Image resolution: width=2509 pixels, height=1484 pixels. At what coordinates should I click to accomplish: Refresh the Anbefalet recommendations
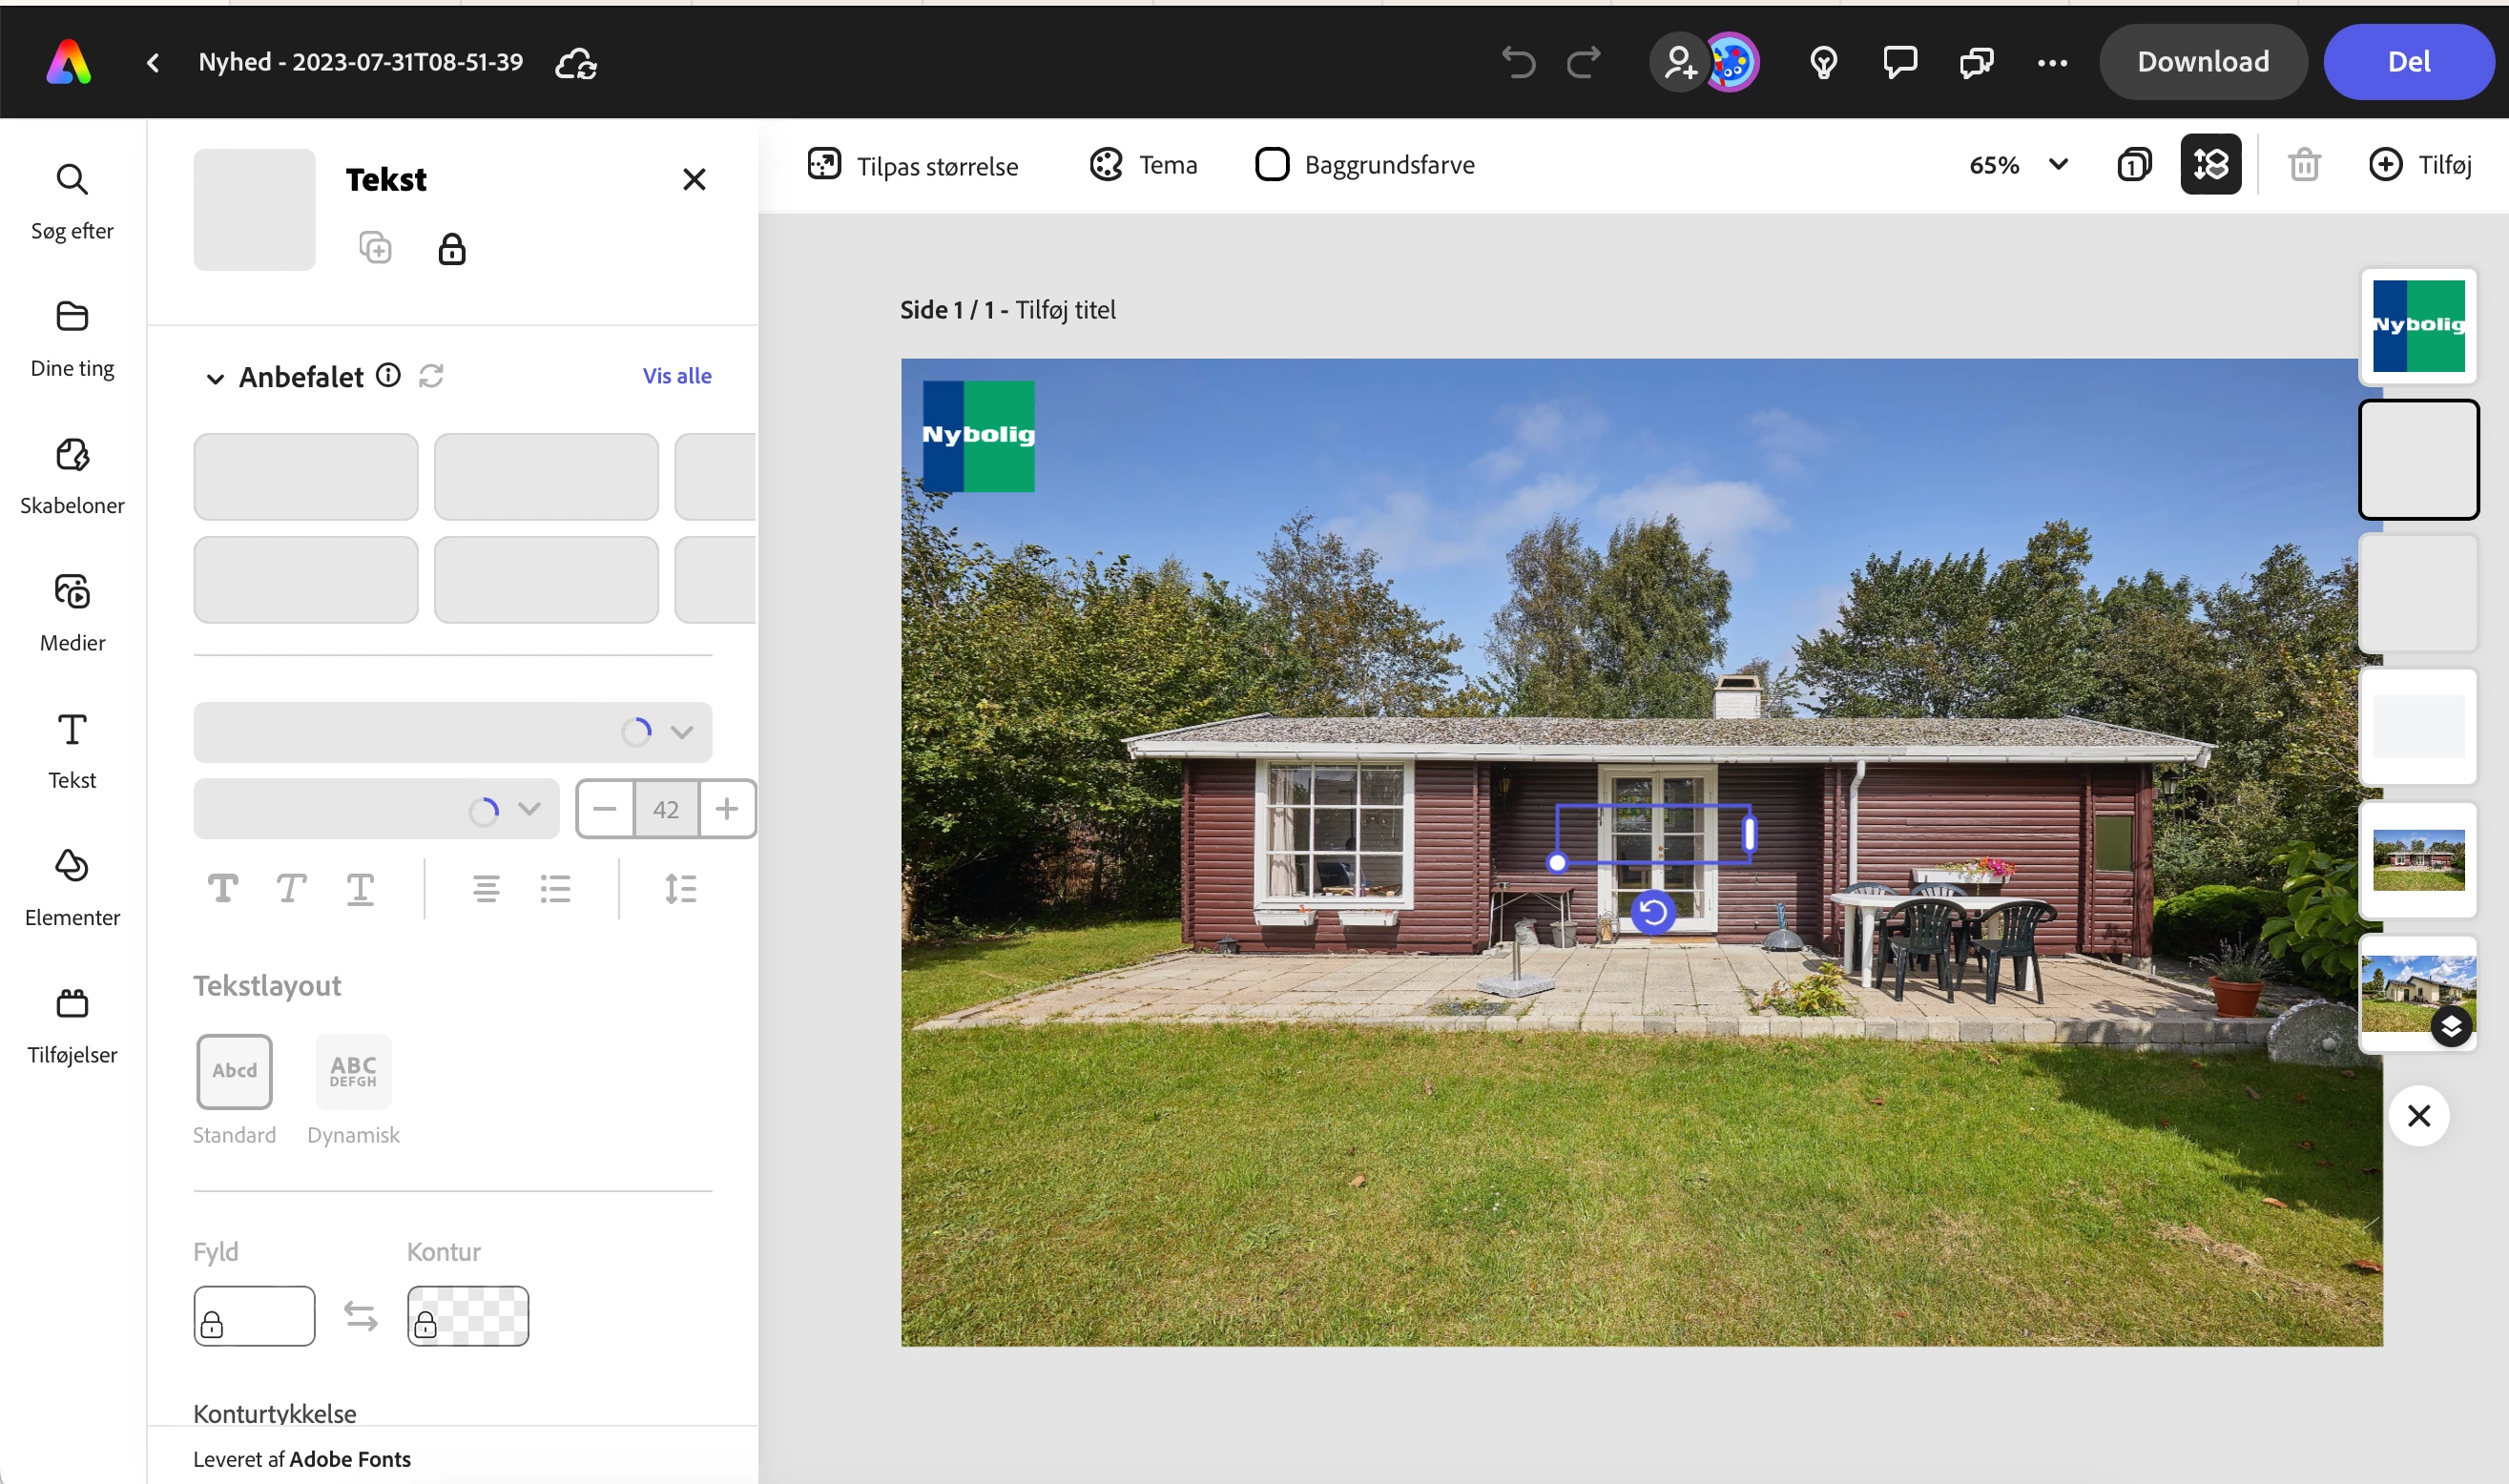click(x=431, y=376)
